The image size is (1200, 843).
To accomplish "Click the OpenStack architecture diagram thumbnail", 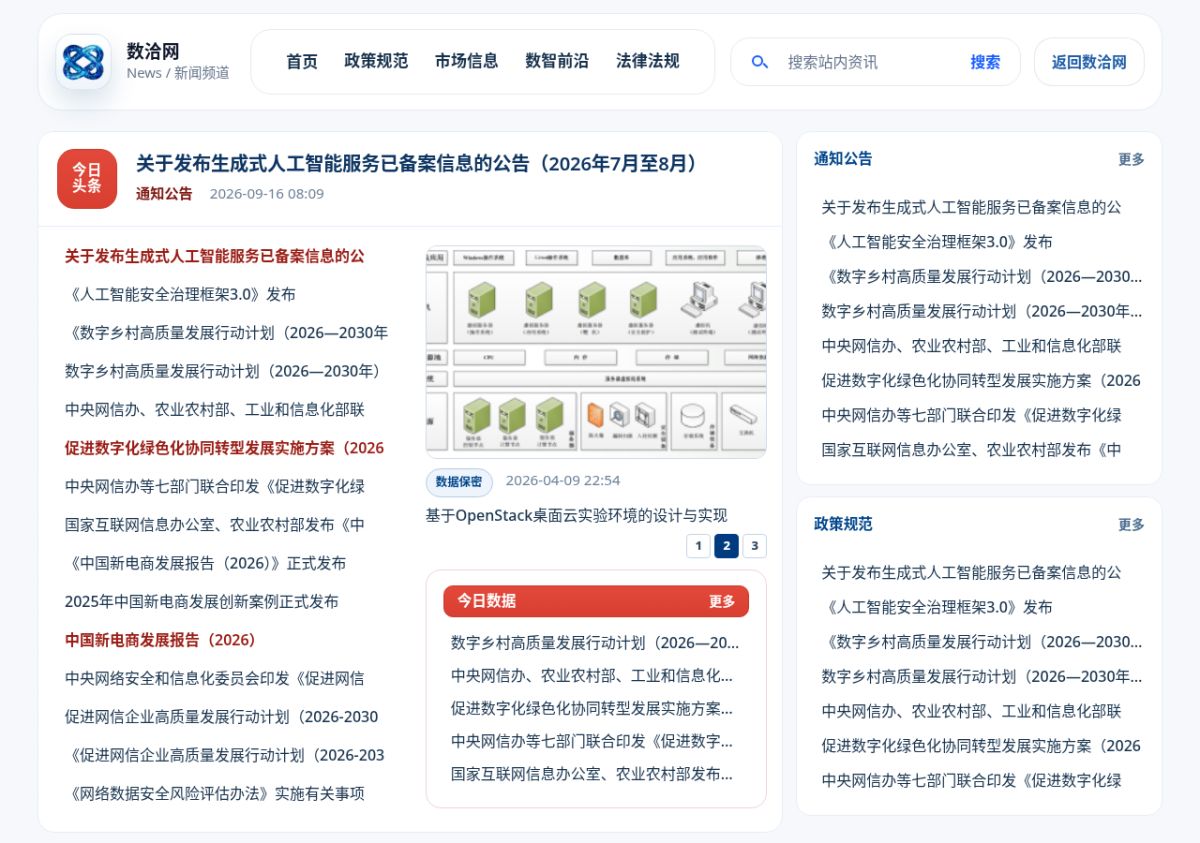I will pos(596,352).
